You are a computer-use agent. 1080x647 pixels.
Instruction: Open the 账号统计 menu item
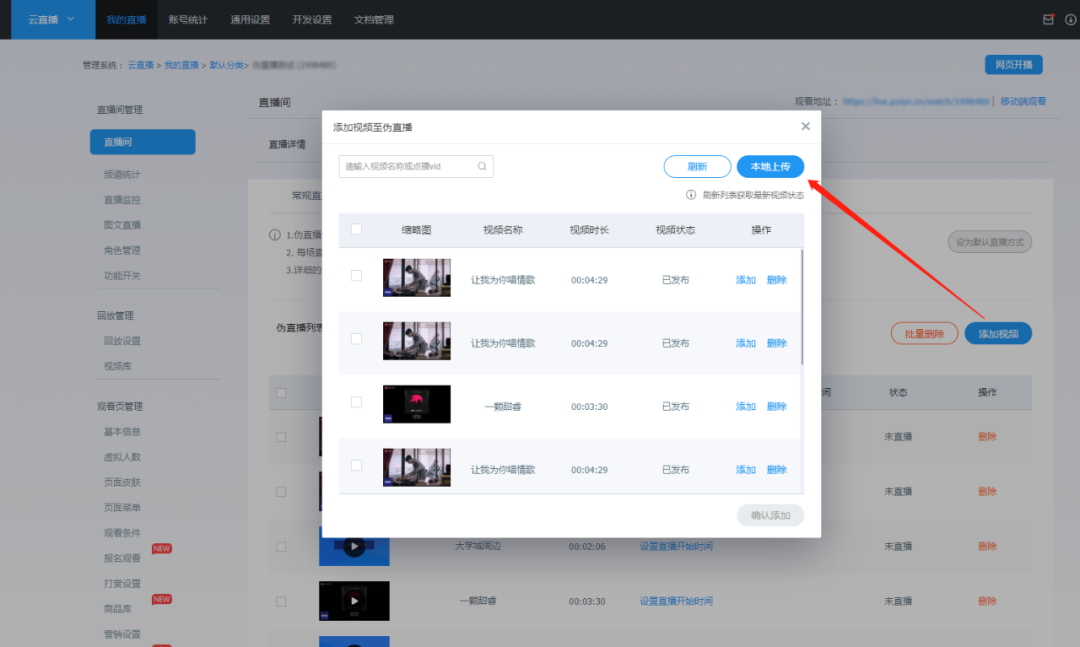click(x=188, y=19)
